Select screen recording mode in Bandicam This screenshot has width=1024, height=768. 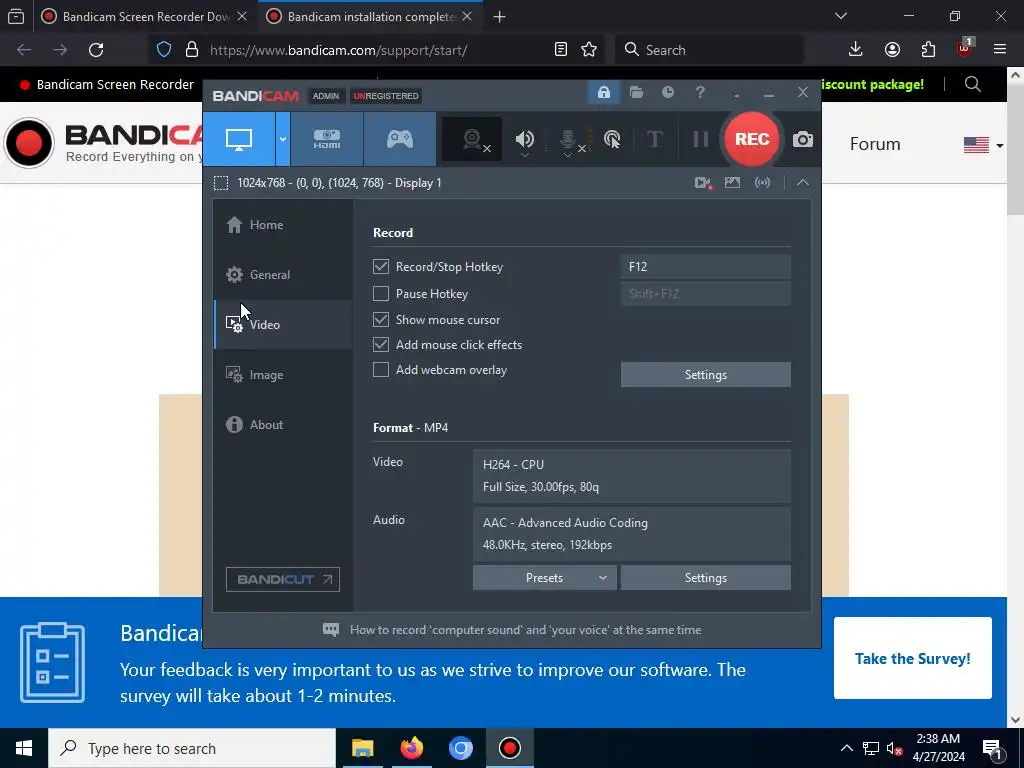pos(239,139)
